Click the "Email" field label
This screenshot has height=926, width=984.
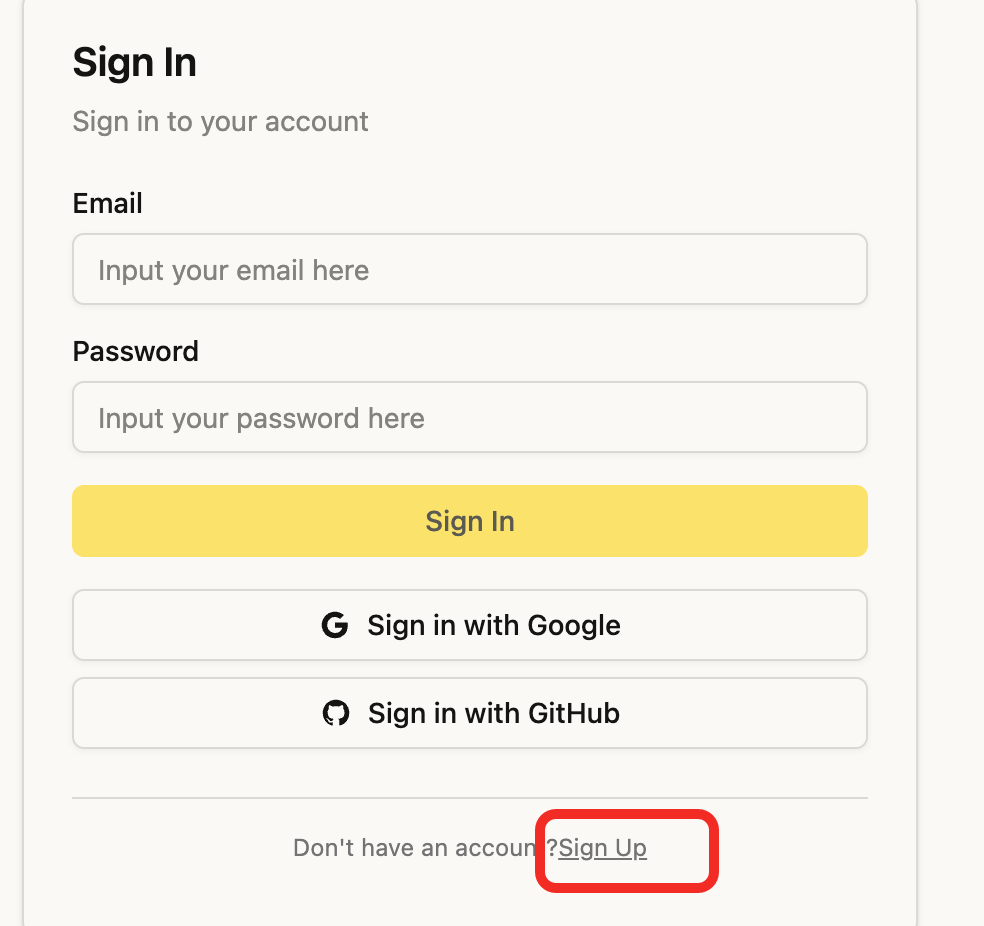pos(108,204)
